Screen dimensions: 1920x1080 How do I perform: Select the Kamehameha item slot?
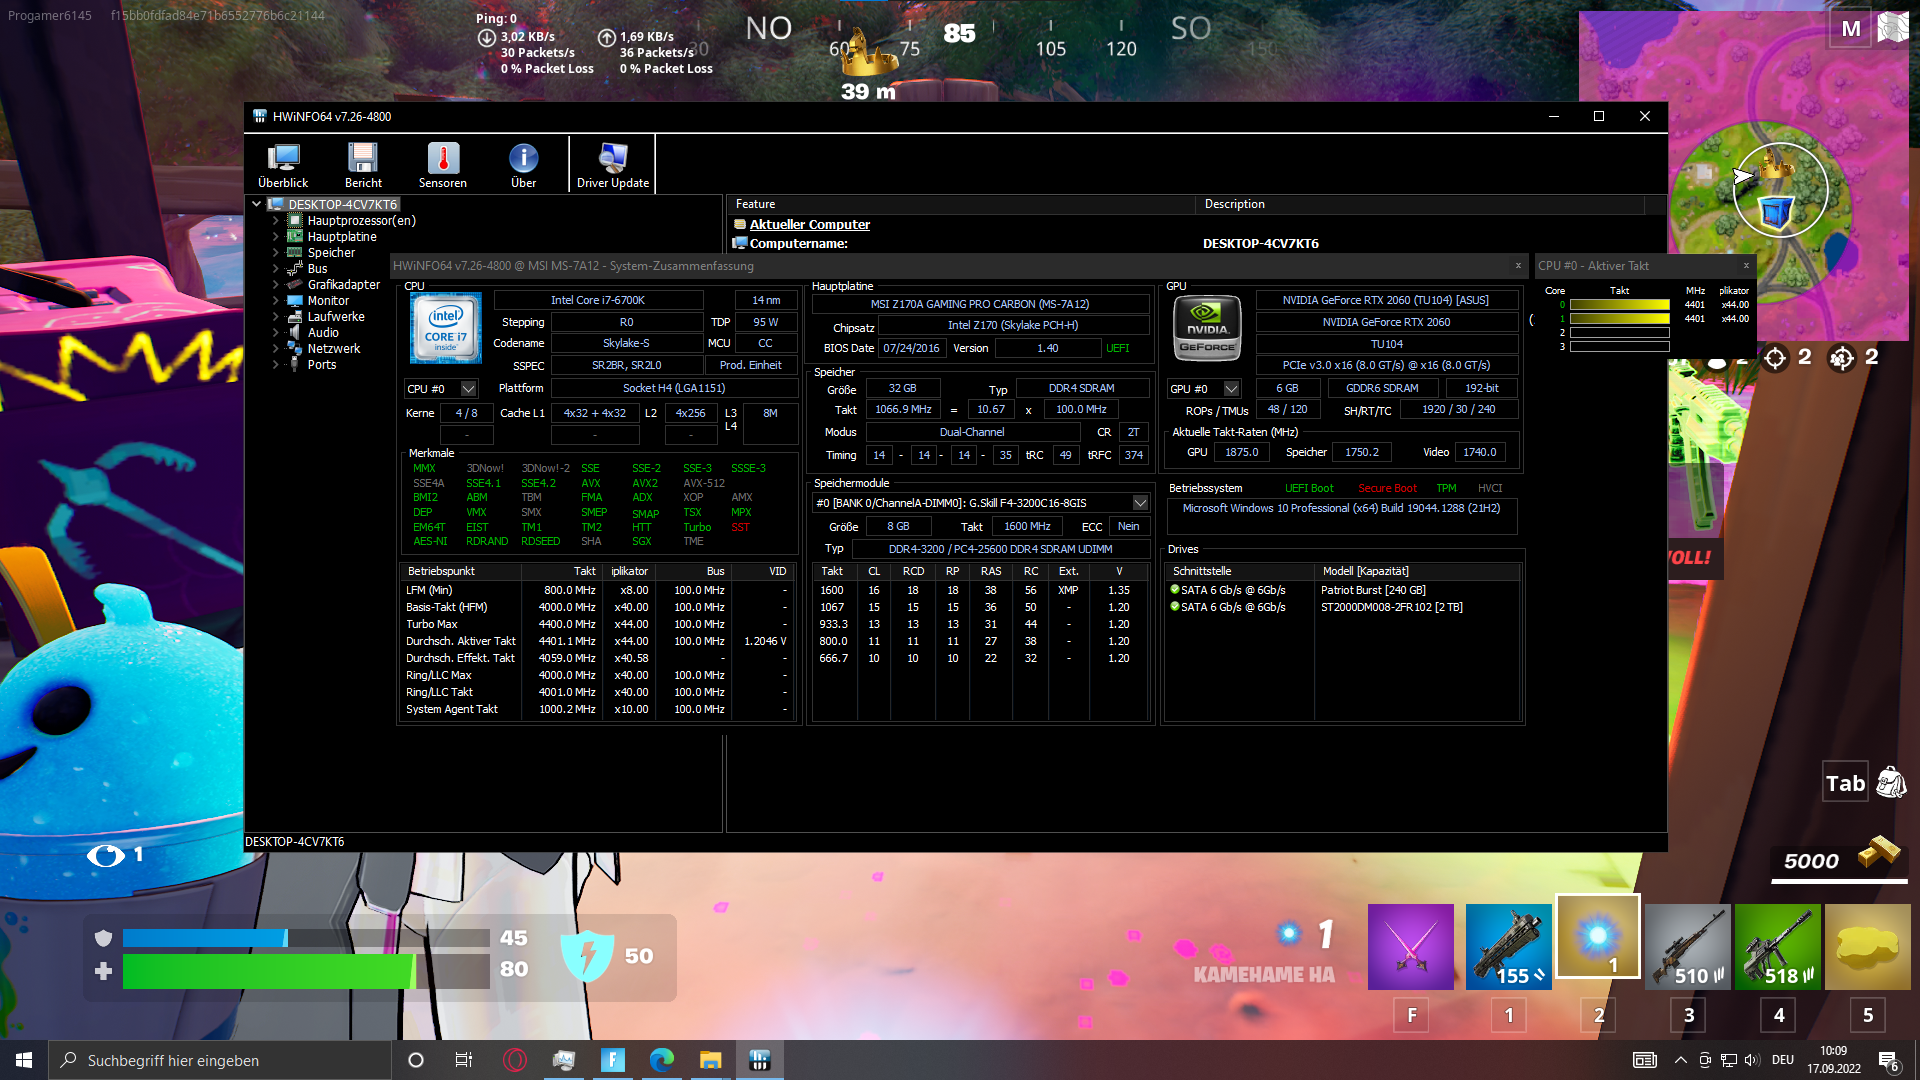1598,937
